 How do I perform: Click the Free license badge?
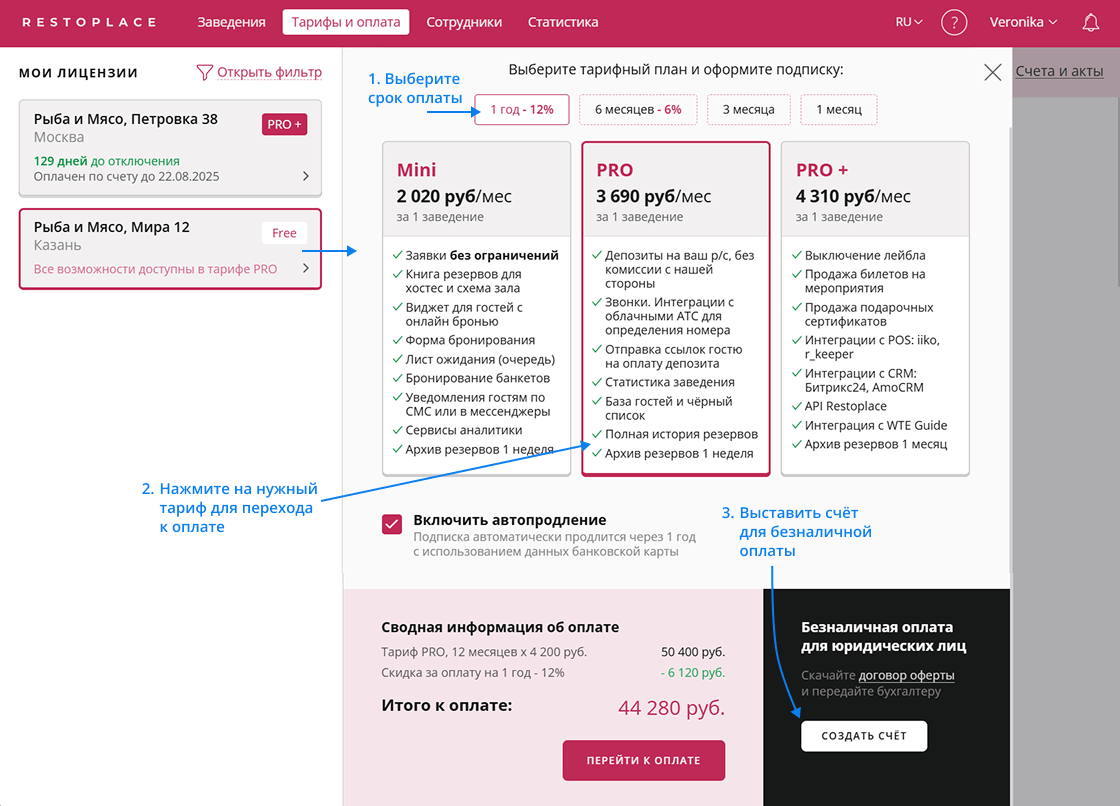tap(285, 233)
